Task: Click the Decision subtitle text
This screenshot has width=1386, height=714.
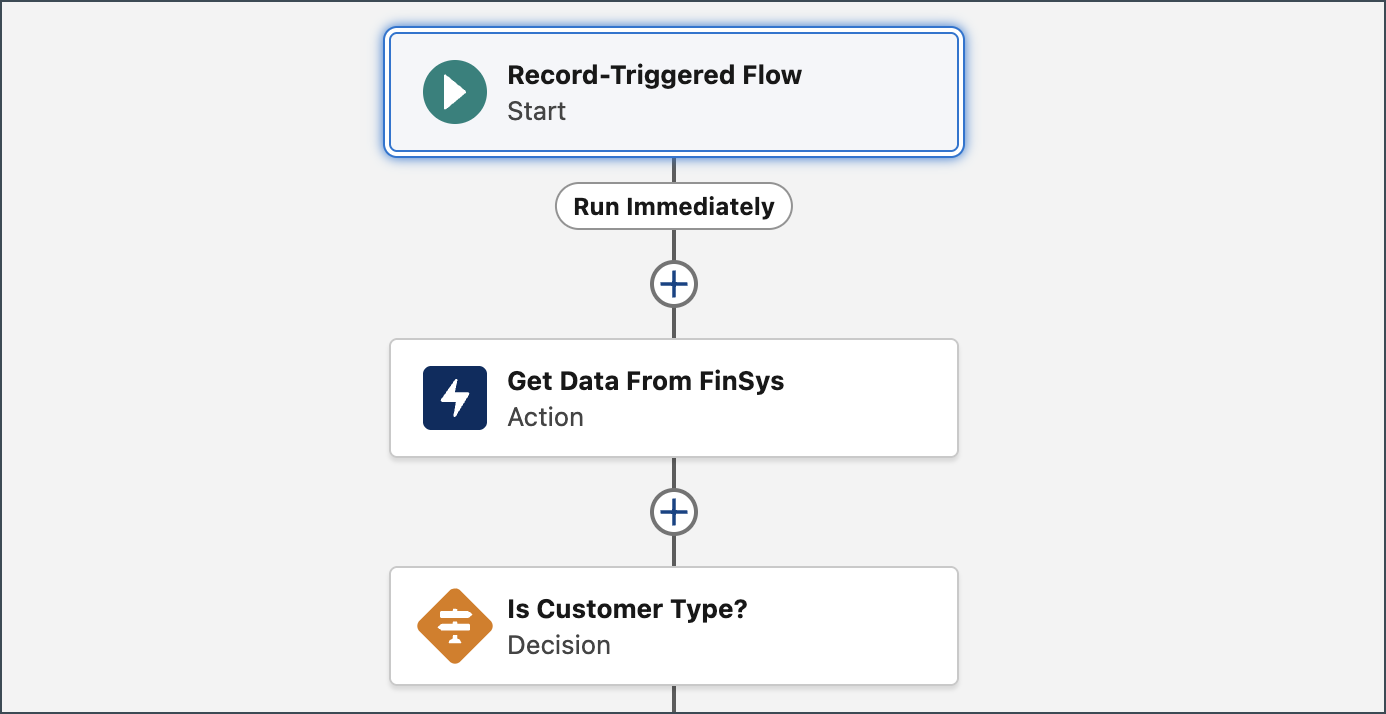Action: (x=559, y=645)
